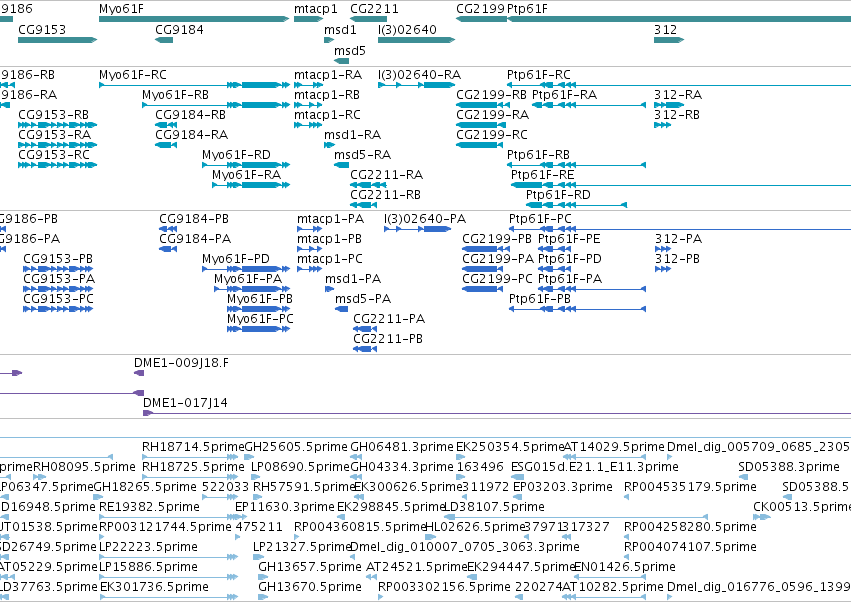Click the l(3)02640 gene label
The image size is (851, 602).
click(x=407, y=29)
